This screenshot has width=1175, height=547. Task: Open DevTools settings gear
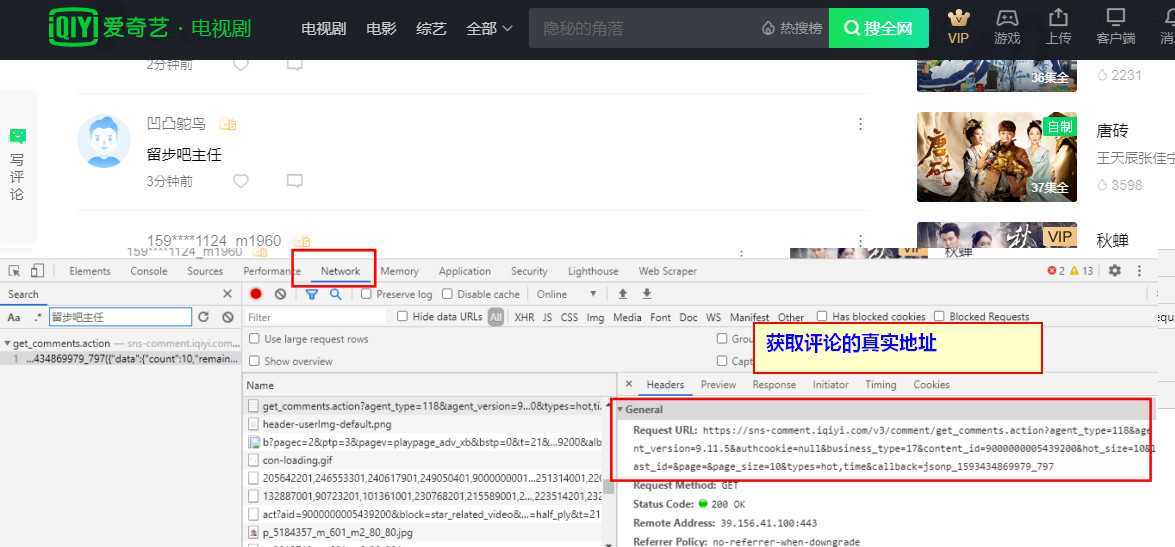click(x=1115, y=271)
